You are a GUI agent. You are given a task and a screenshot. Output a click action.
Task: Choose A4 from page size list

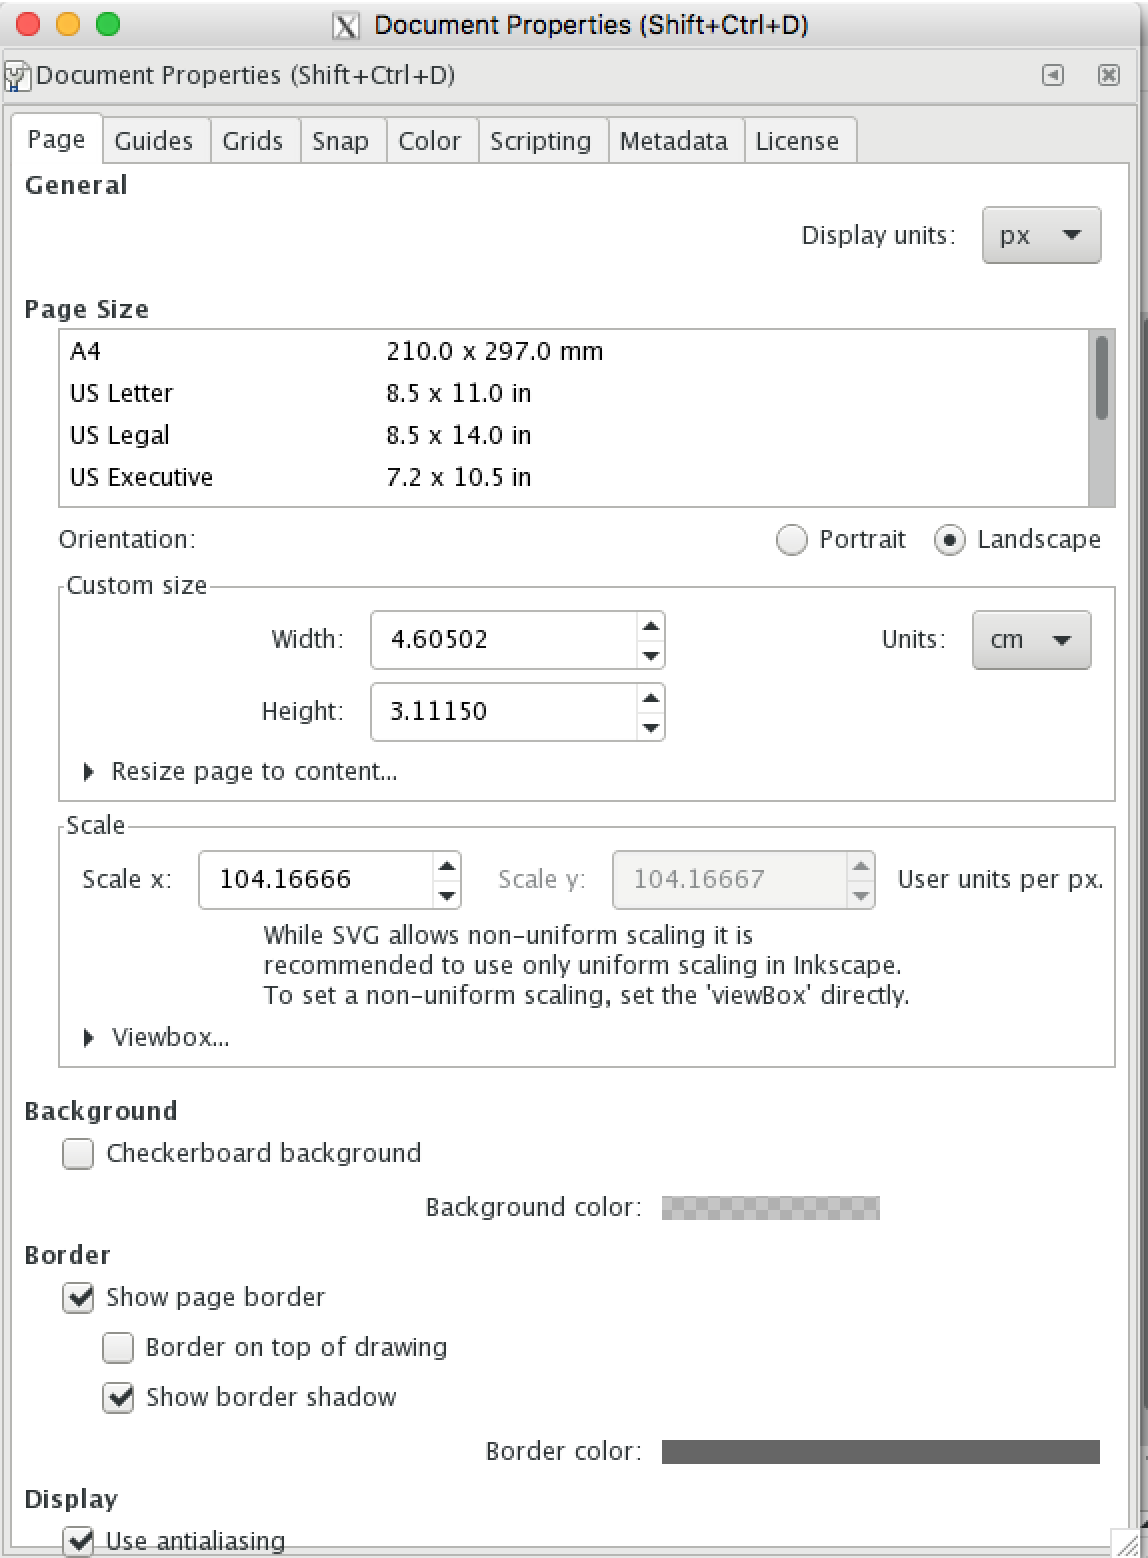tap(86, 351)
